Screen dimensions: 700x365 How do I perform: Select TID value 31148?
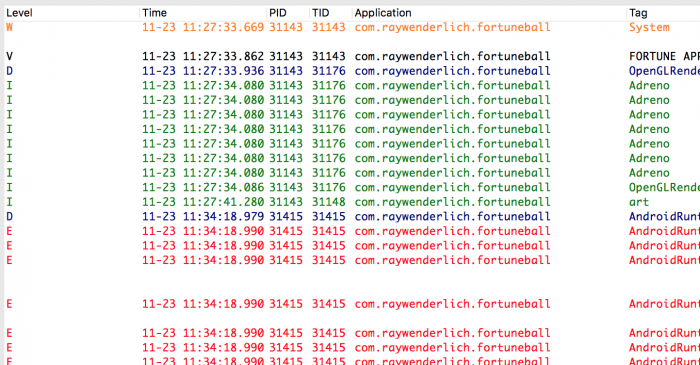(x=329, y=202)
